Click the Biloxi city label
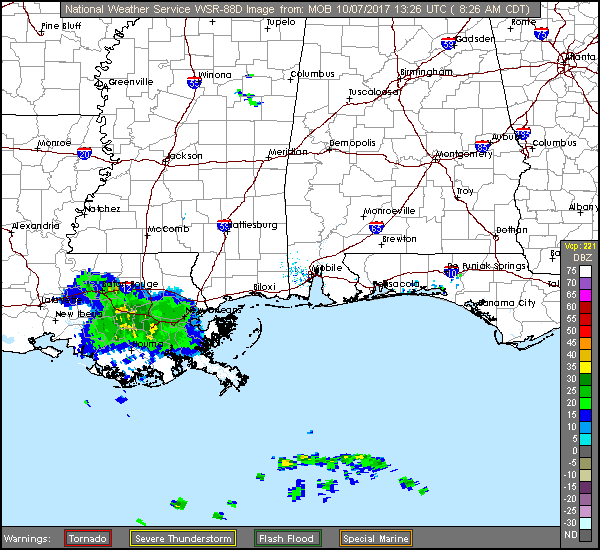 (x=264, y=287)
